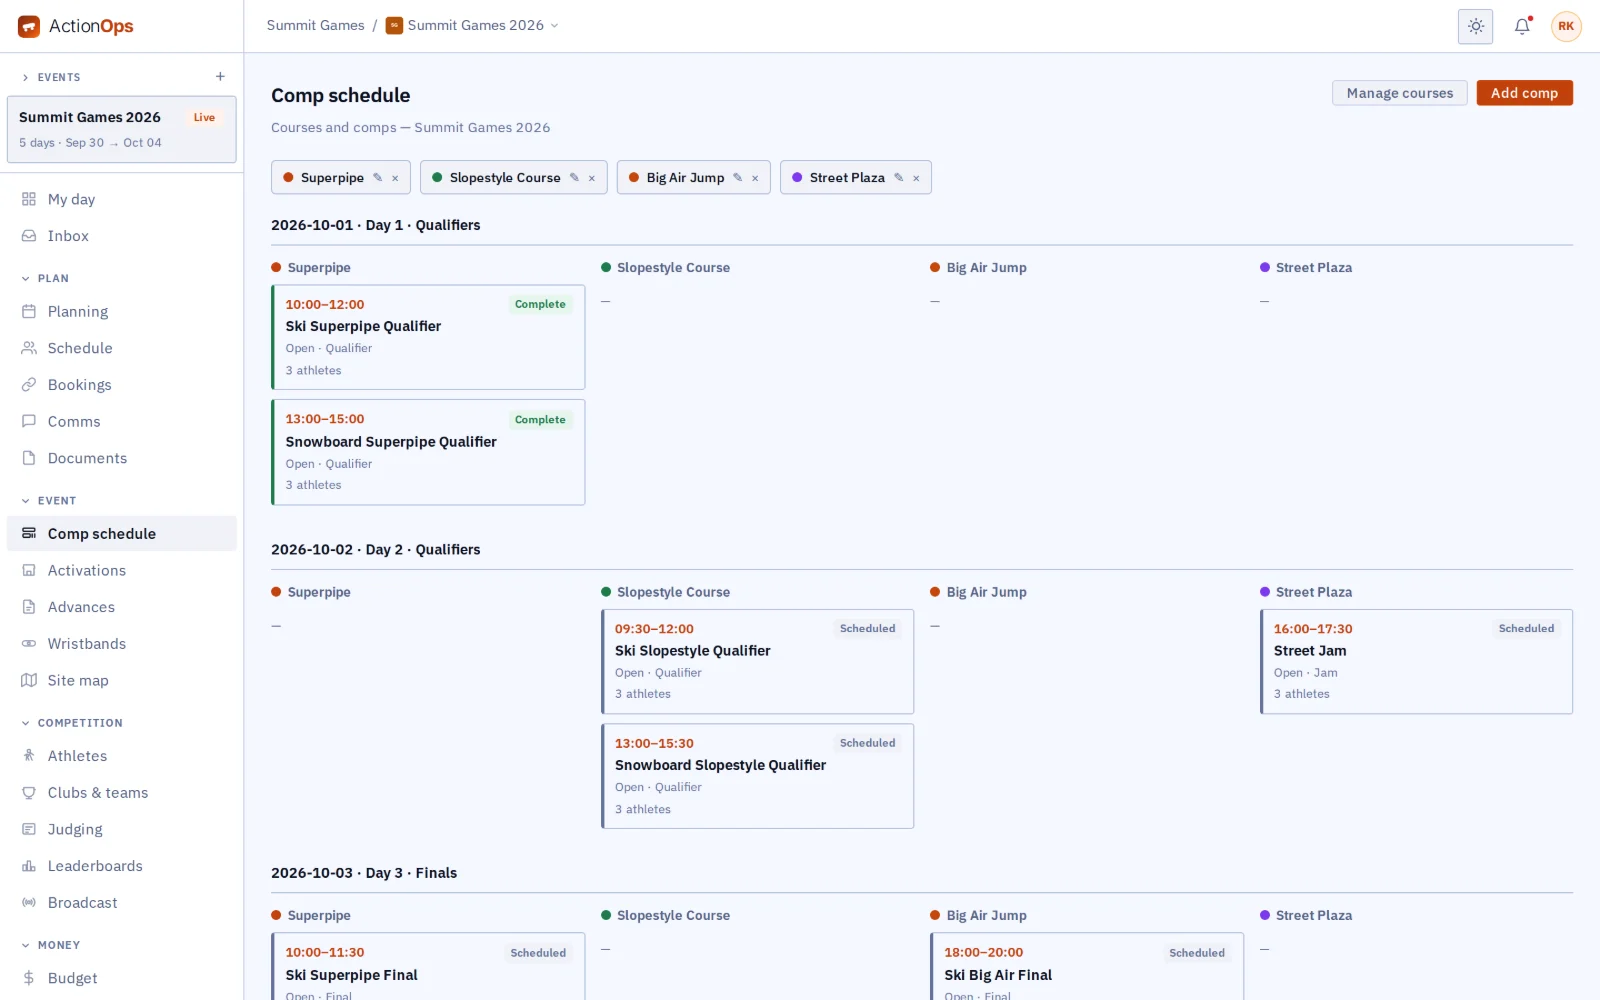Viewport: 1600px width, 1000px height.
Task: Expand the EVENTS section chevron
Action: point(25,77)
